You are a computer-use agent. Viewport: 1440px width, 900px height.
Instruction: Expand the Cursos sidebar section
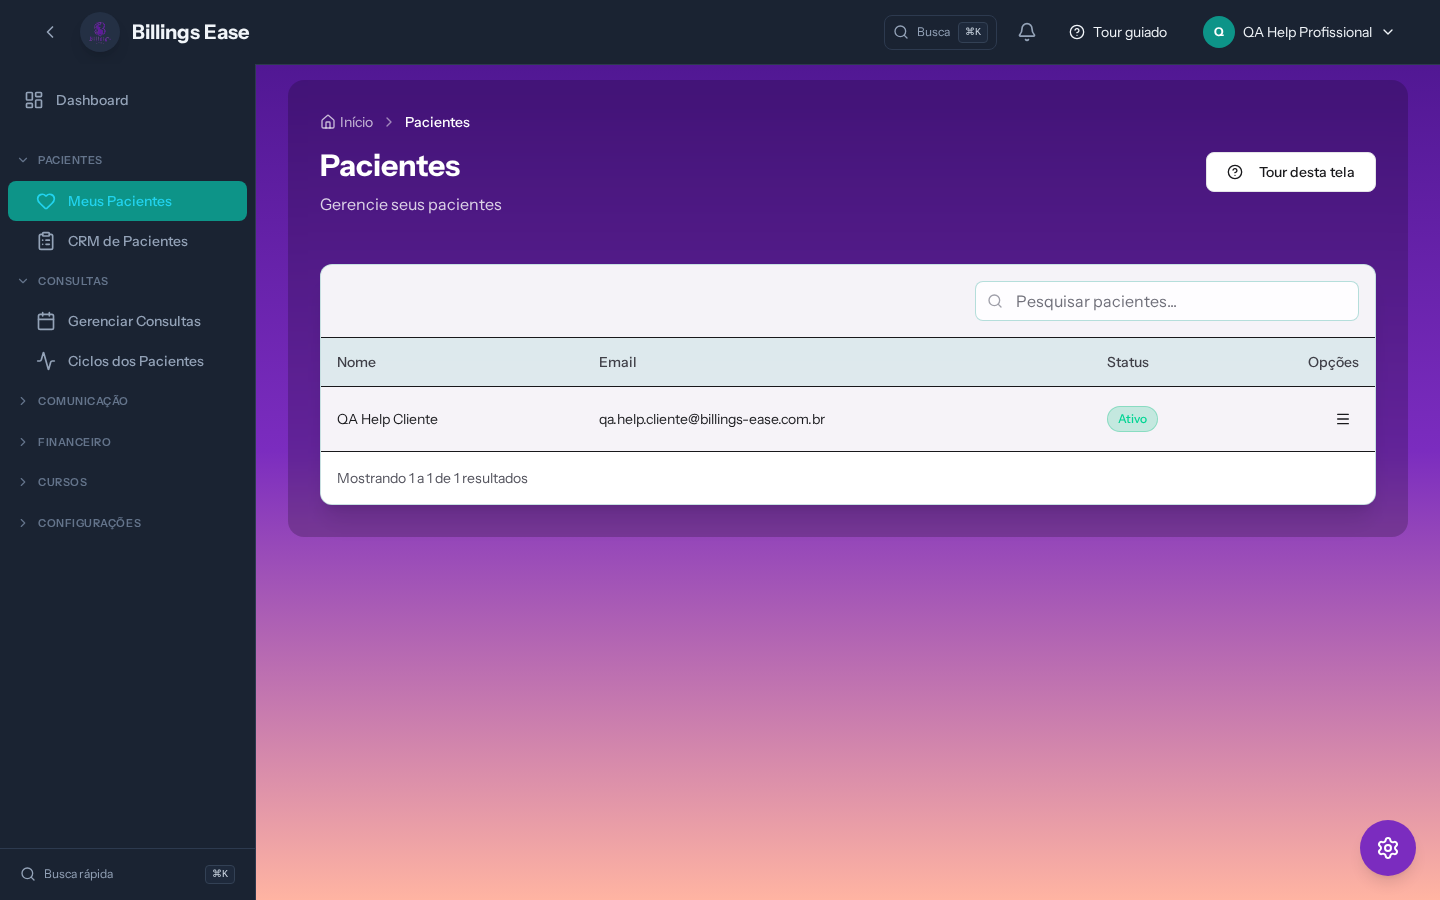24,482
